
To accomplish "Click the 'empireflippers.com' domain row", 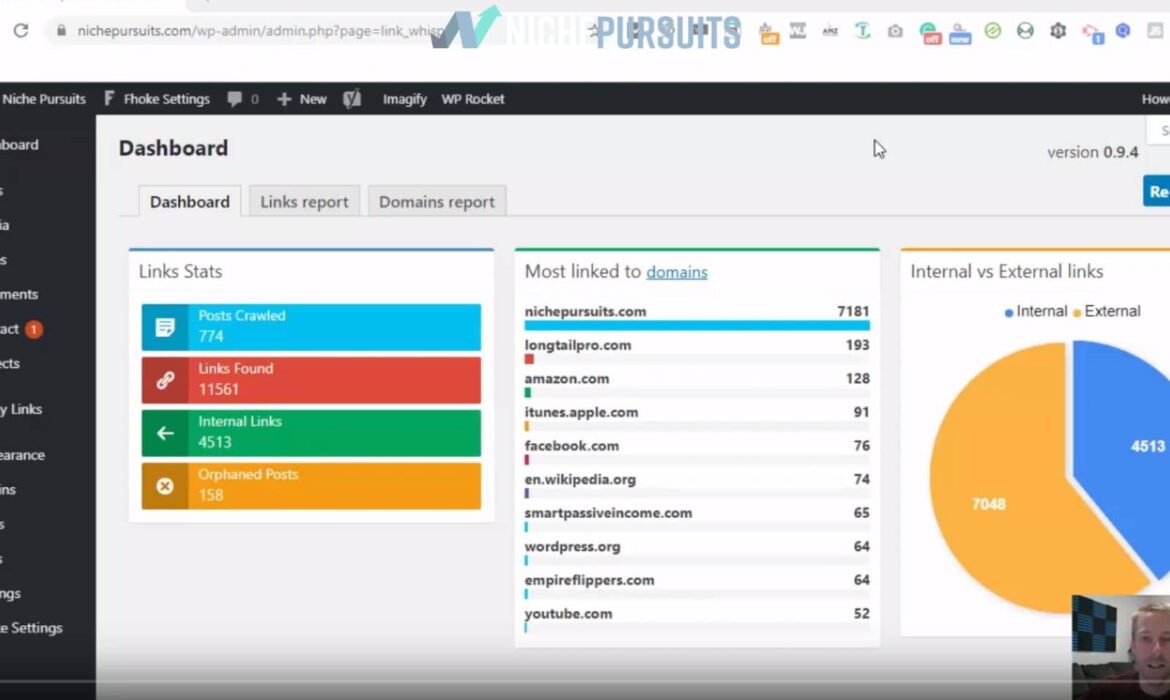I will (x=697, y=586).
